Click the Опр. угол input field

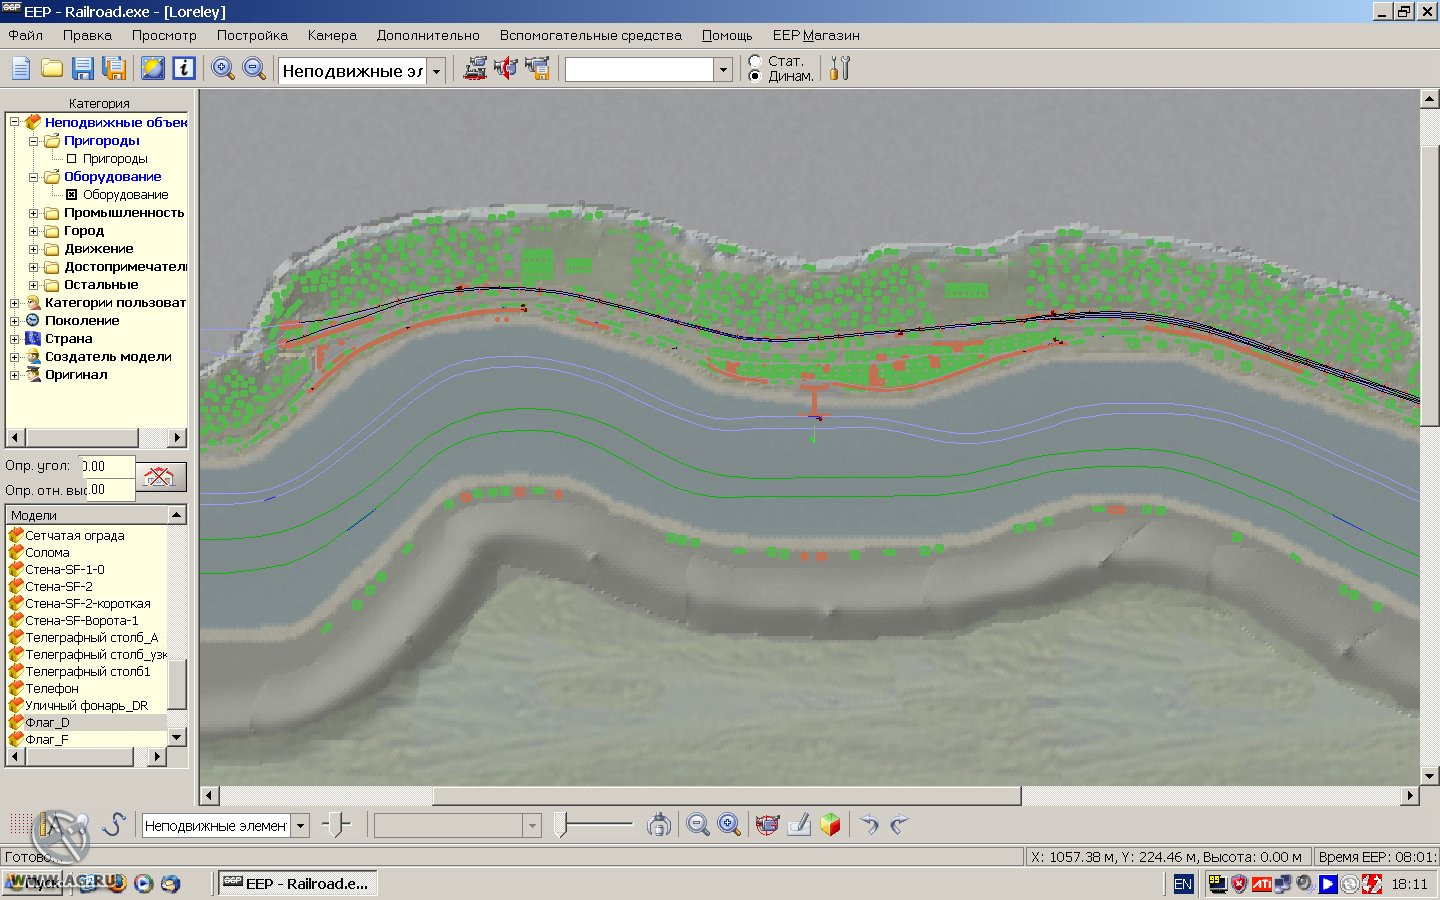pos(107,466)
